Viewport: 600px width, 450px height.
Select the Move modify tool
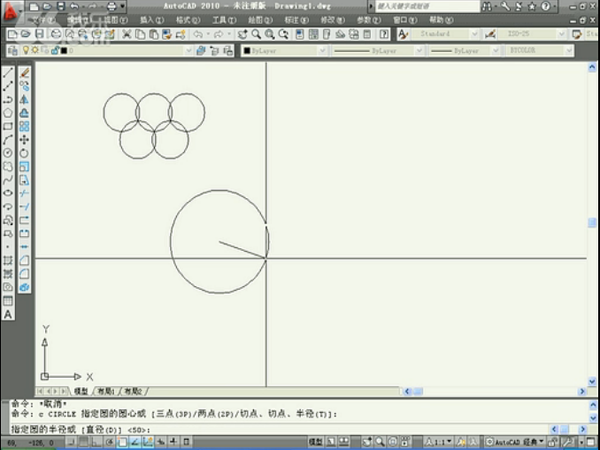tap(24, 140)
